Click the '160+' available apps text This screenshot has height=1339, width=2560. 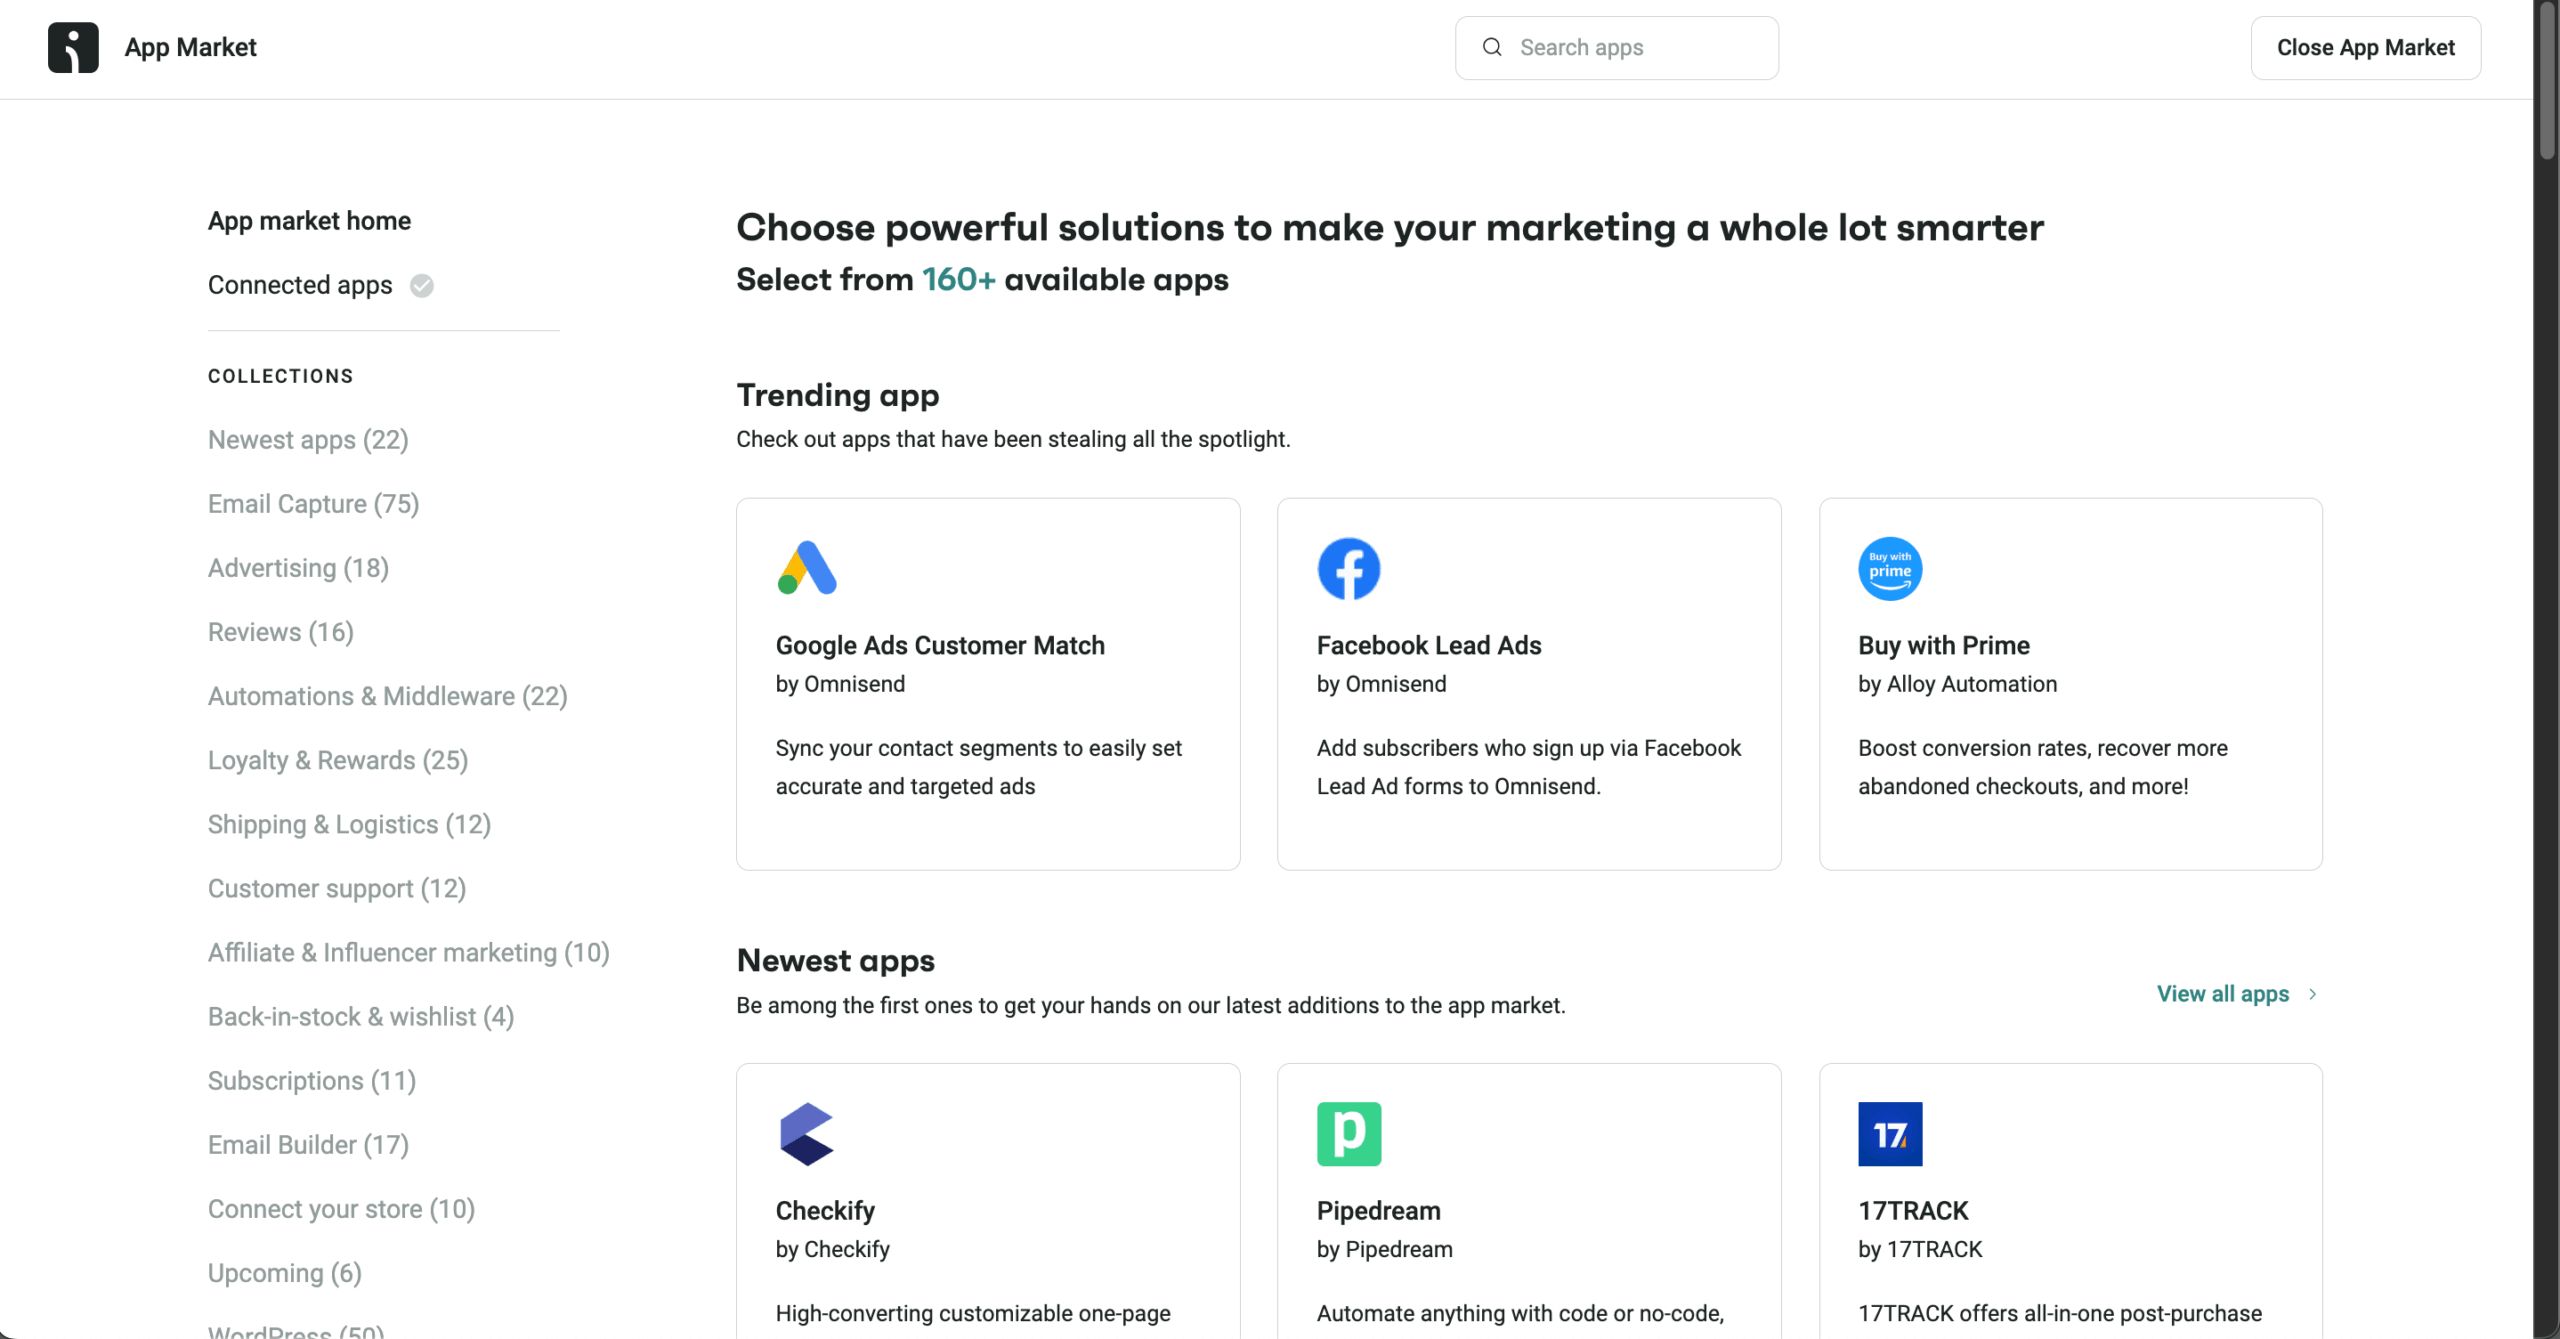click(x=958, y=280)
